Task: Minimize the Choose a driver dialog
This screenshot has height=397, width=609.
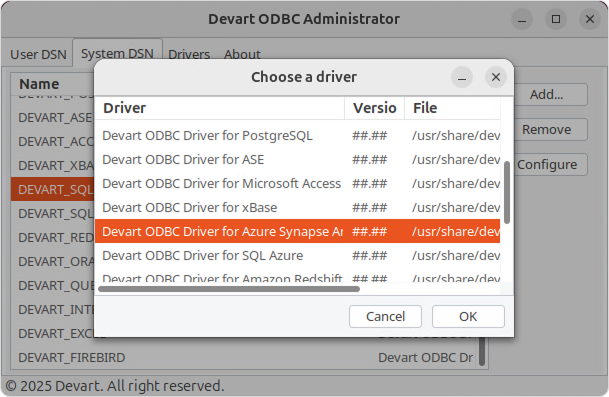Action: (x=462, y=77)
